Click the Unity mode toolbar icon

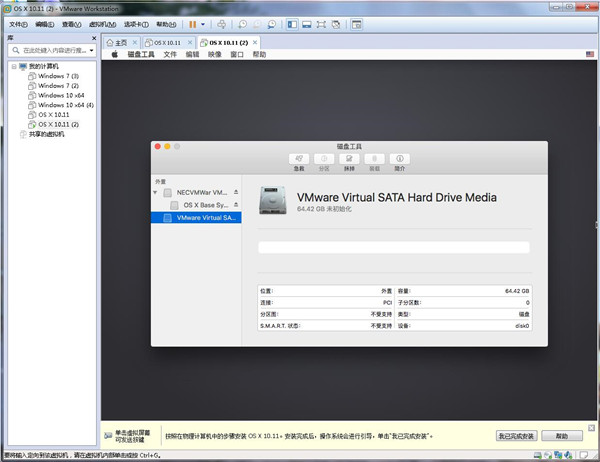[336, 24]
